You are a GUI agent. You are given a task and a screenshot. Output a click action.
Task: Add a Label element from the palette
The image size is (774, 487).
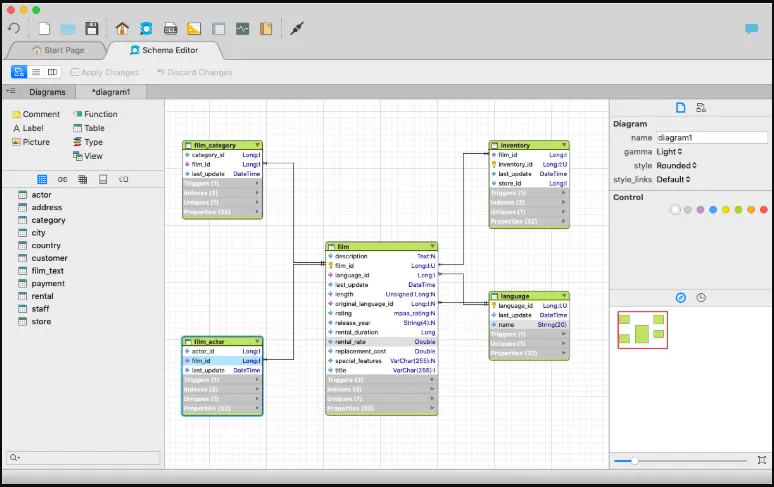(x=28, y=128)
